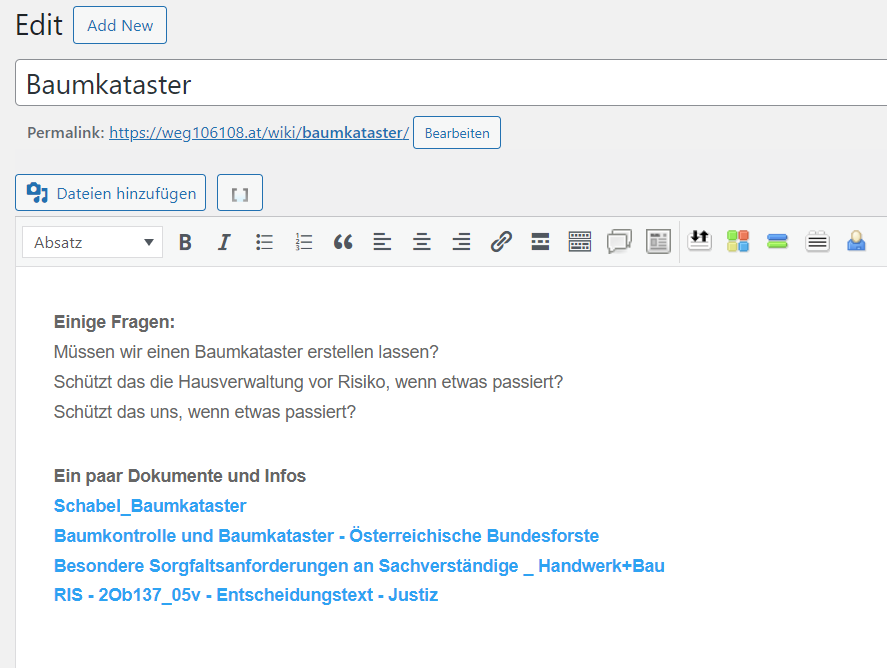Click the Edit page heading

coord(38,25)
